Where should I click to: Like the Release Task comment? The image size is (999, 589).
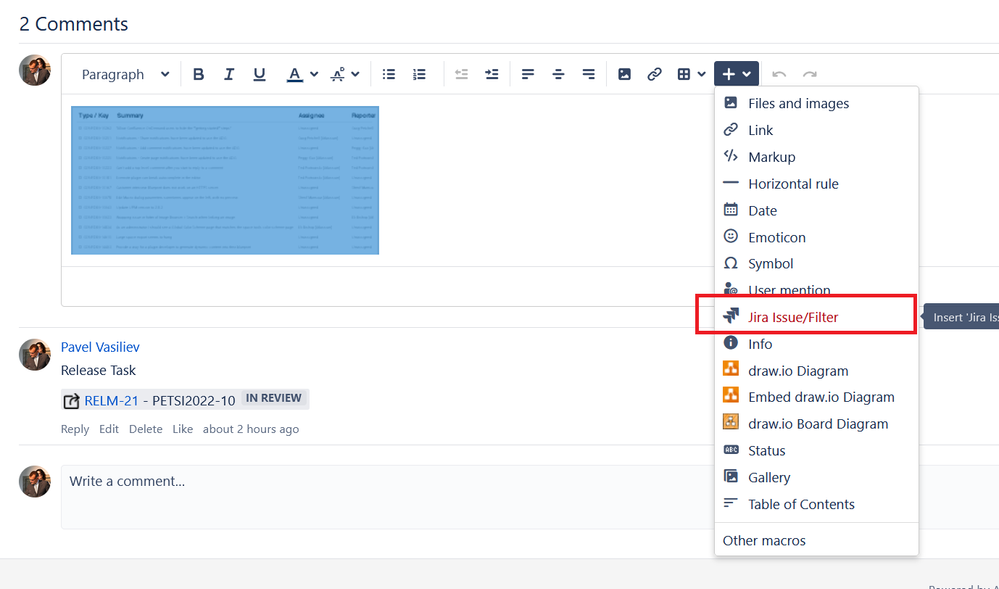click(x=182, y=429)
